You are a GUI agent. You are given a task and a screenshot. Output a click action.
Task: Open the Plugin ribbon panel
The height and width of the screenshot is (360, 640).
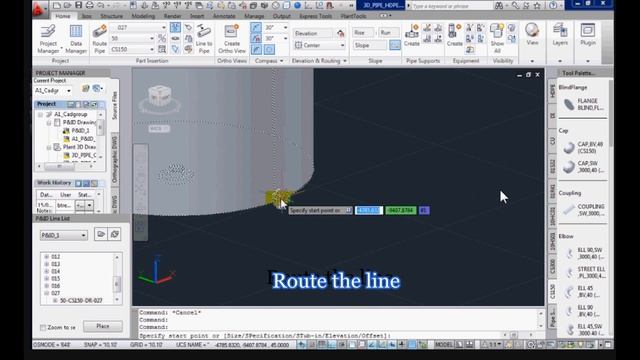coord(588,34)
